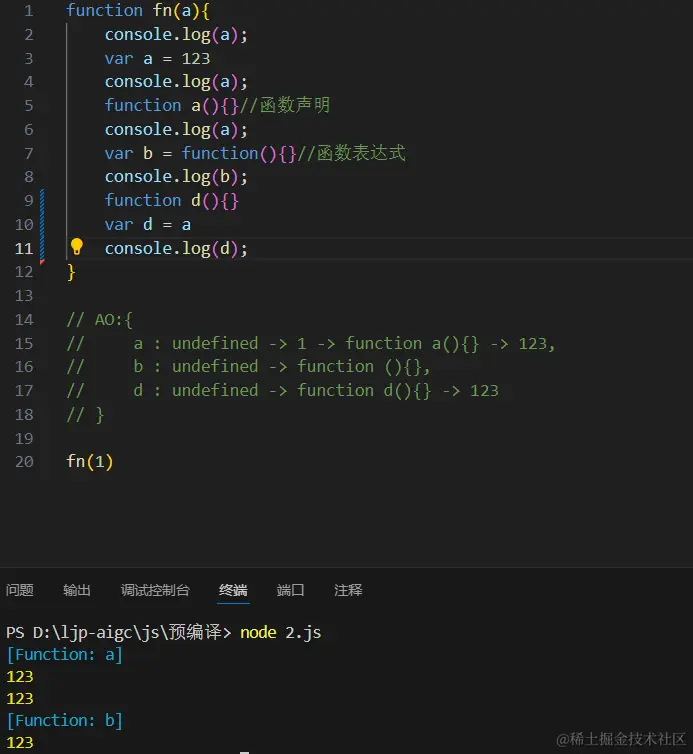Screen dimensions: 693x754
Task: Click 'console.log(a);' on line 6
Action: pos(176,129)
